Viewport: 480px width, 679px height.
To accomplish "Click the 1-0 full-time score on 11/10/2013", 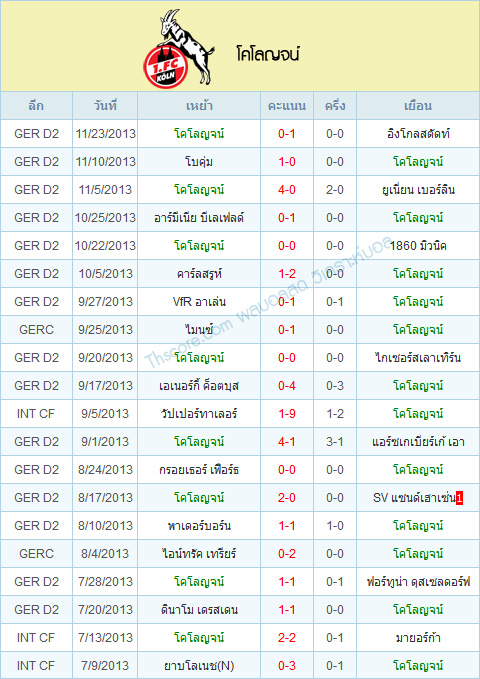I will (x=286, y=162).
